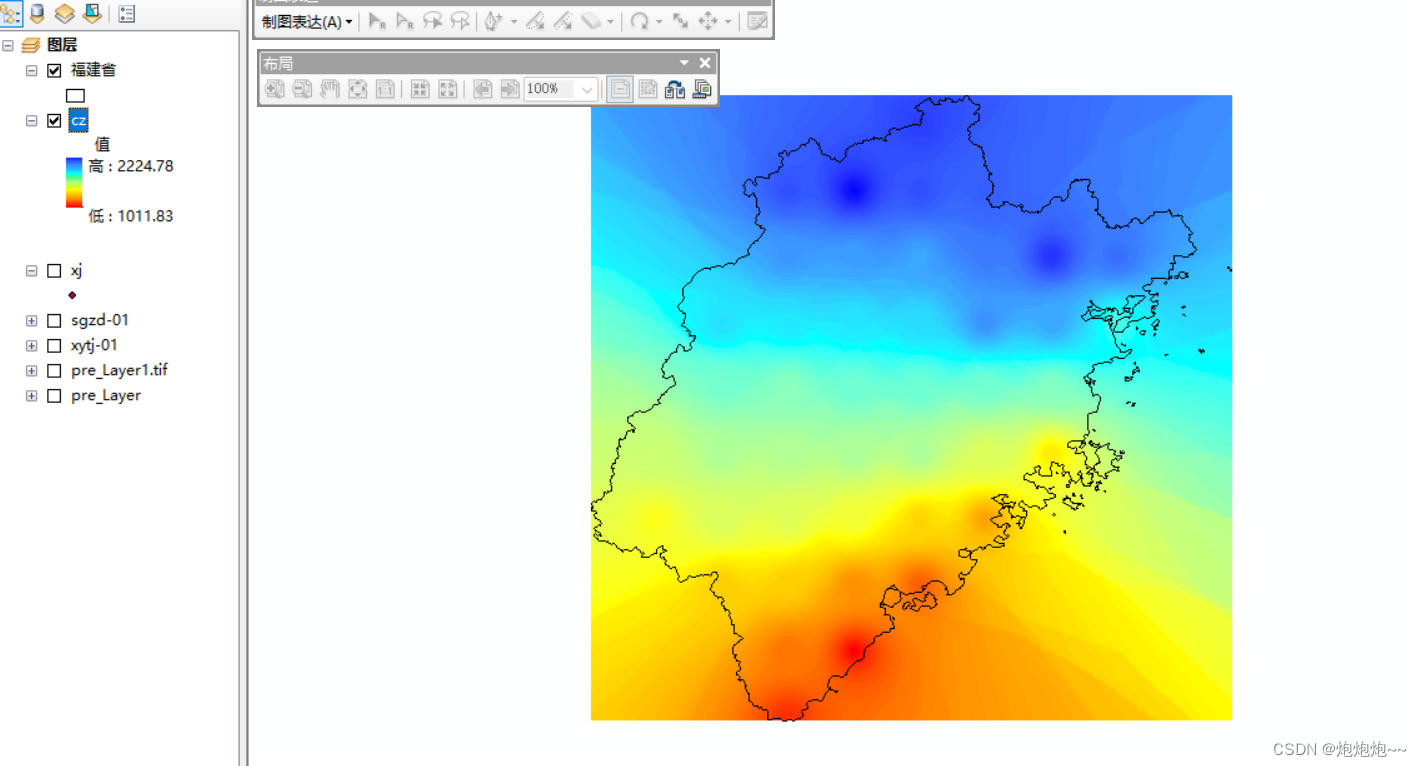Viewport: 1422px width, 766px height.
Task: Collapse the cz layer legend
Action: click(31, 120)
